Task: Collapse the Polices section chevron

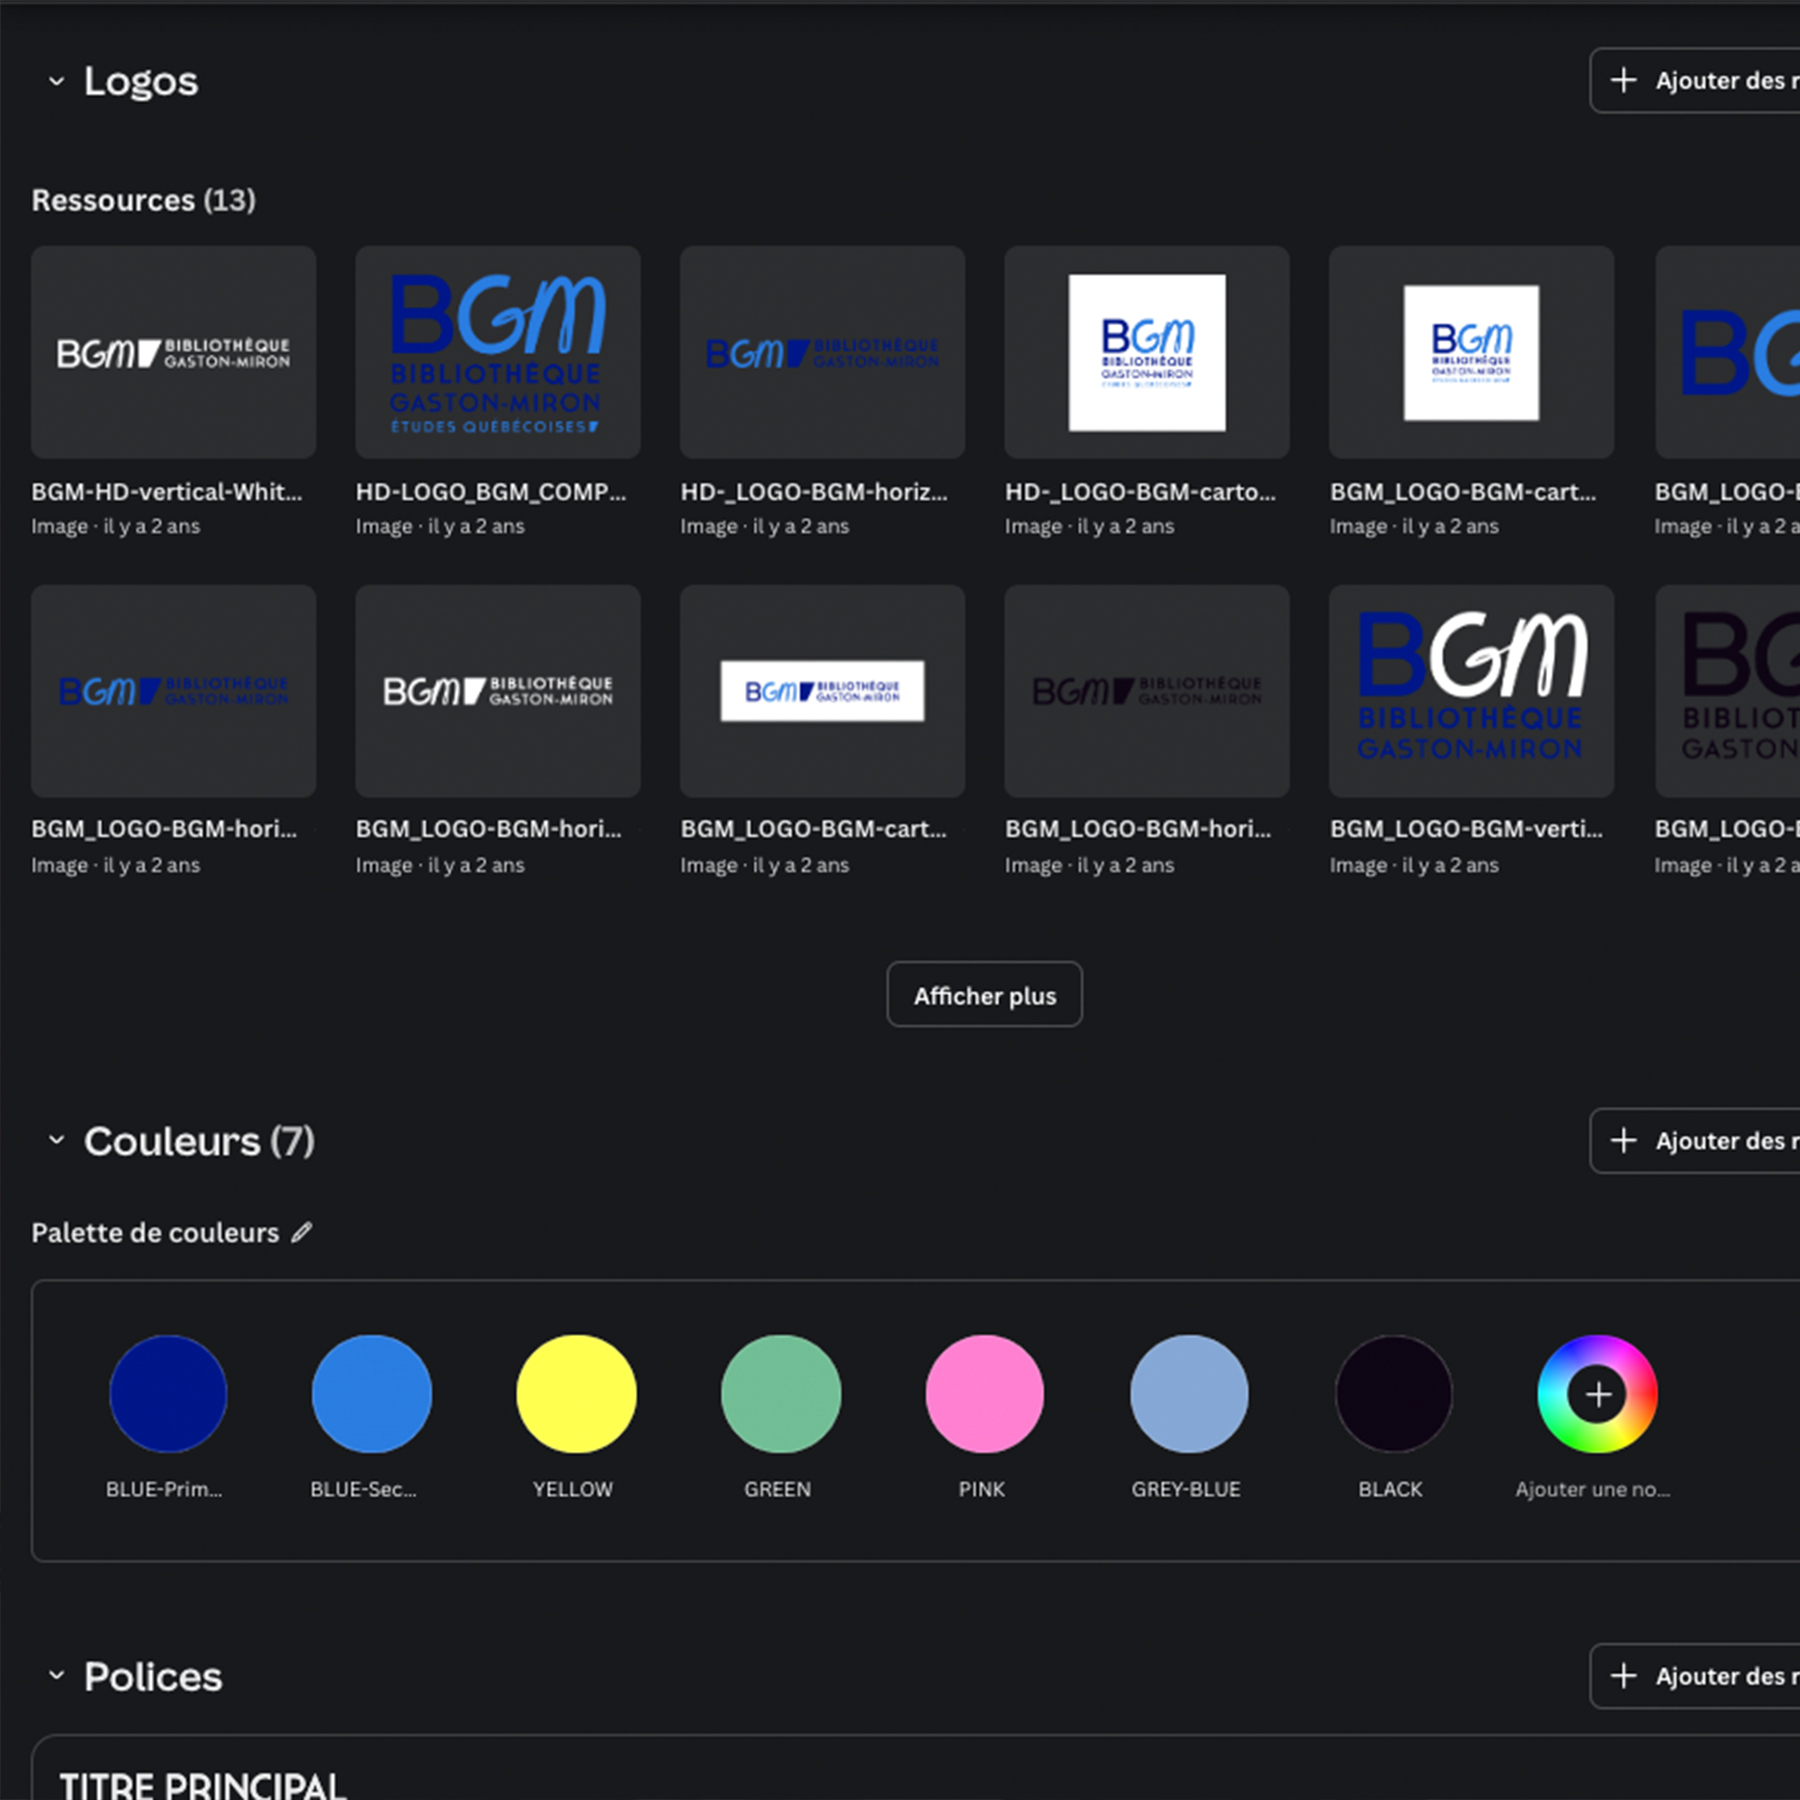Action: (x=57, y=1676)
